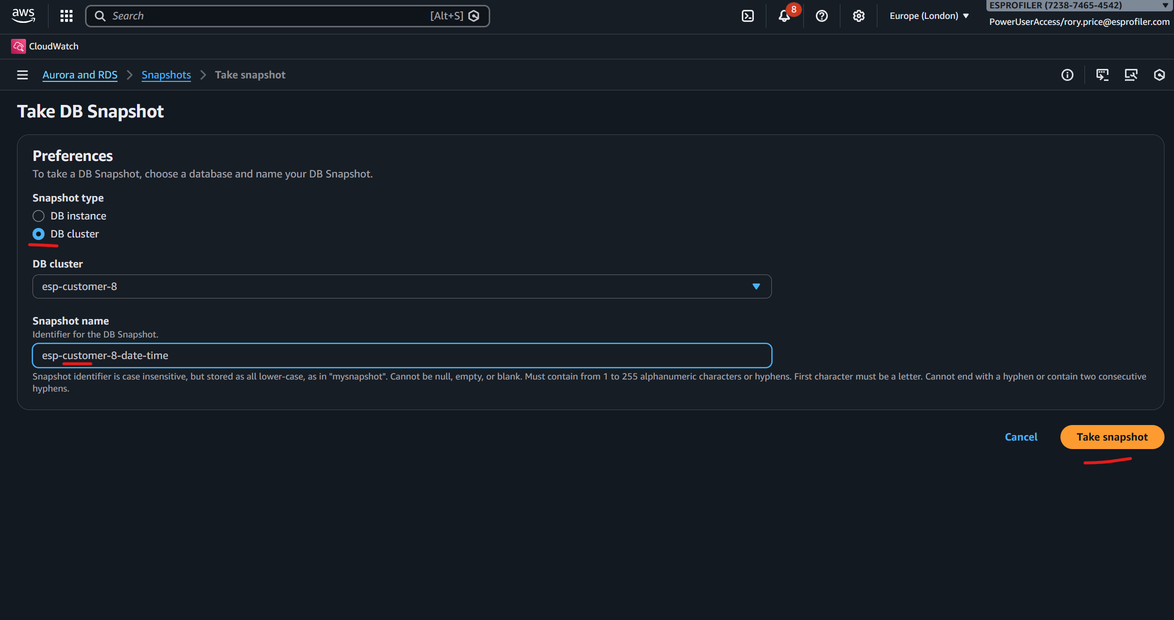Click the CloudWatch shortcut icon
The width and height of the screenshot is (1174, 620).
click(18, 46)
